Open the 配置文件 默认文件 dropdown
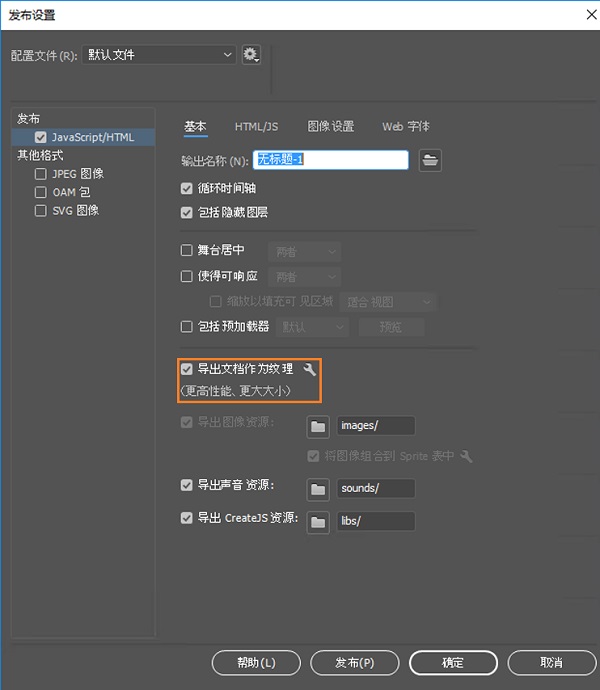The height and width of the screenshot is (690, 600). (154, 55)
